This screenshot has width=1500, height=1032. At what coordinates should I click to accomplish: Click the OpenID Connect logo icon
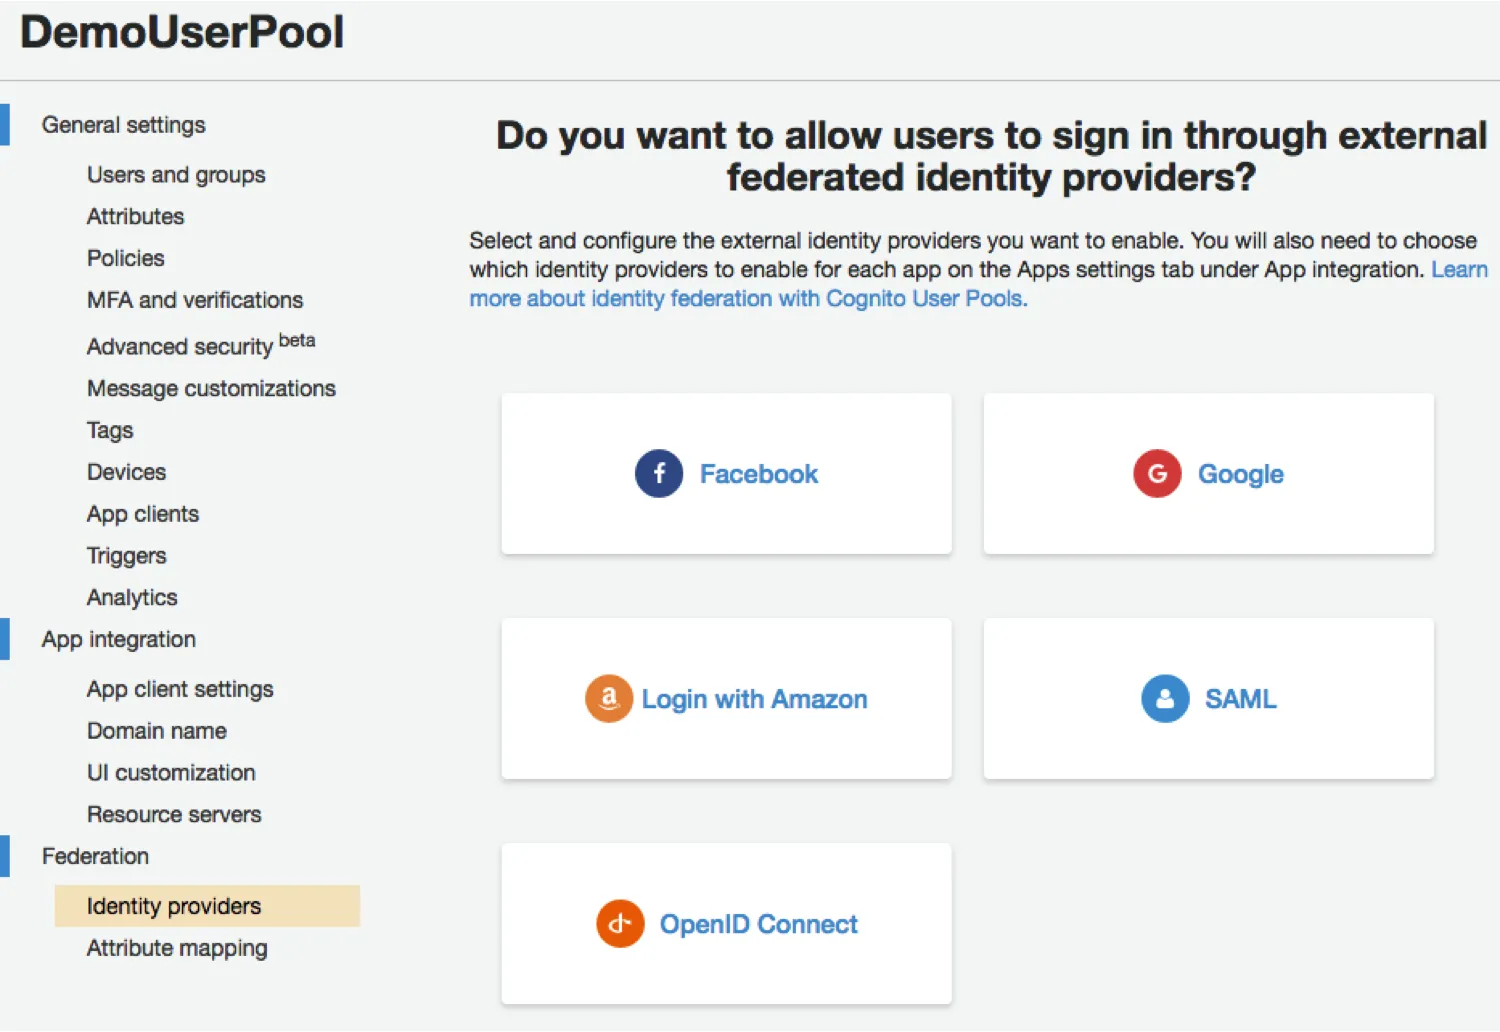click(620, 924)
